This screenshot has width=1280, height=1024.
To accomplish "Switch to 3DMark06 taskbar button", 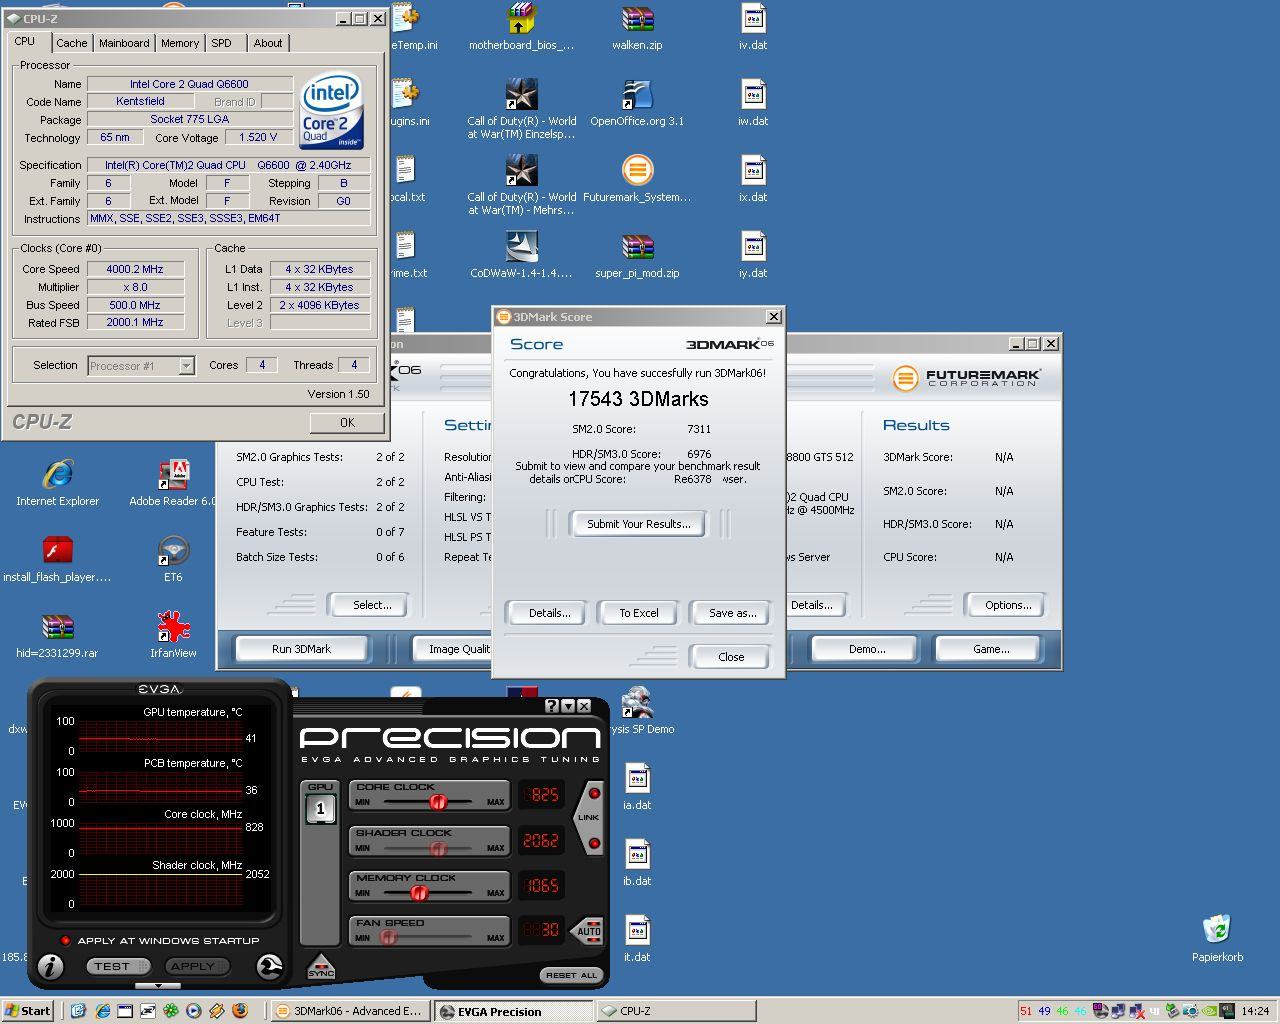I will click(x=350, y=1011).
